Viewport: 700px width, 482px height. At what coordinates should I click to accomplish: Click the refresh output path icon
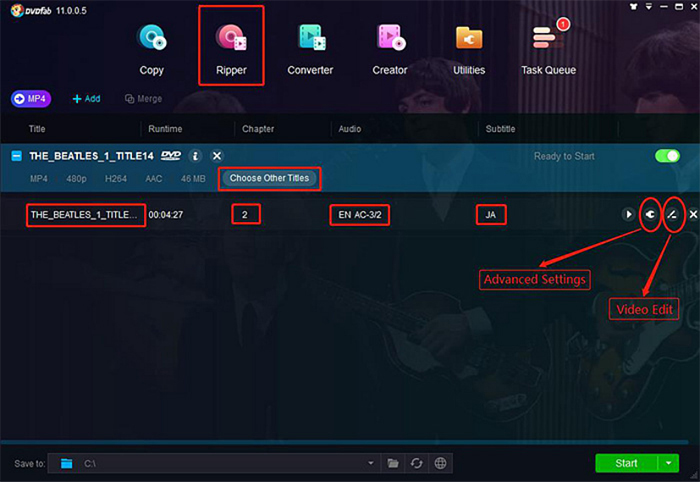coord(417,463)
